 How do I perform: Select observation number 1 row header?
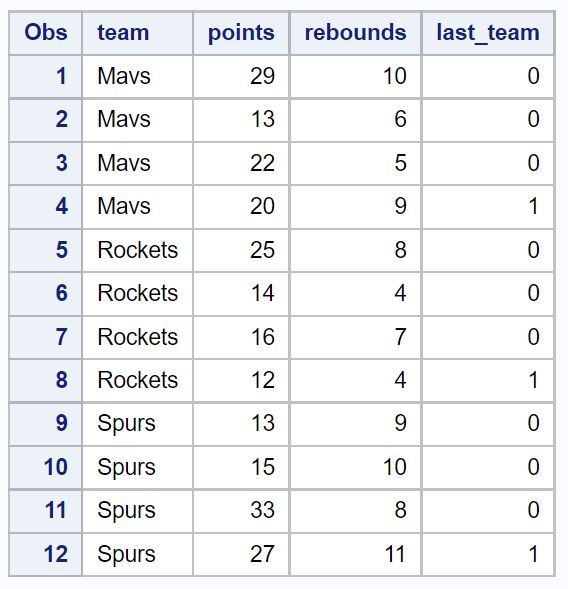(x=45, y=76)
